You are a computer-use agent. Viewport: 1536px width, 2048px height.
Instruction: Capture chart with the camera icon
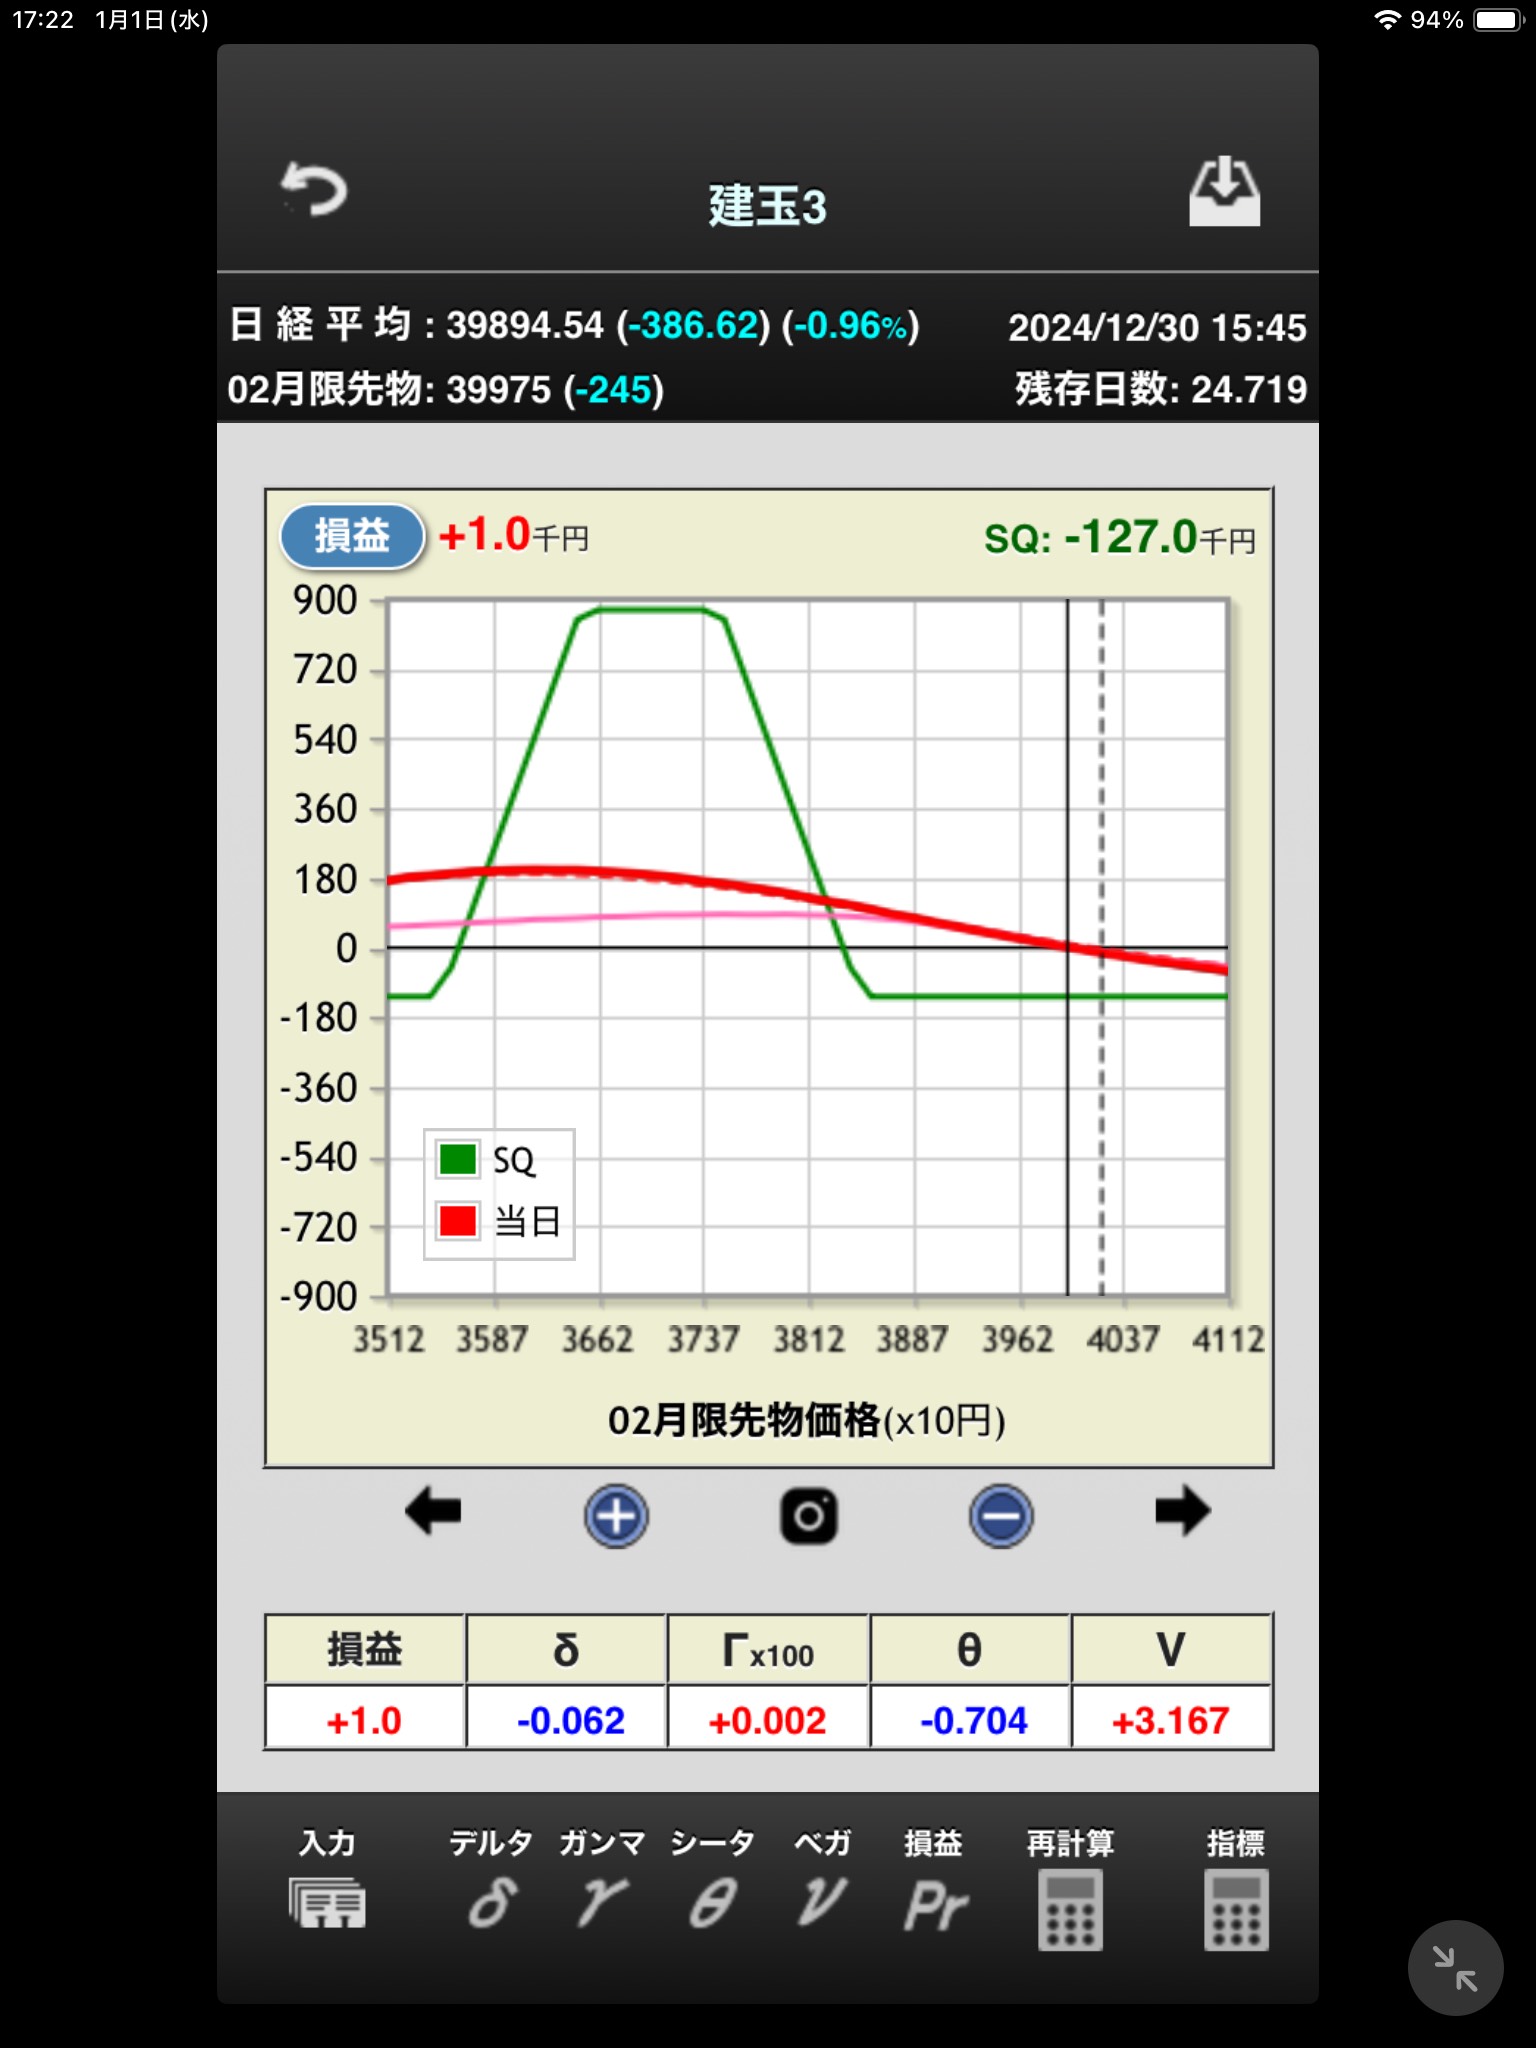click(808, 1516)
